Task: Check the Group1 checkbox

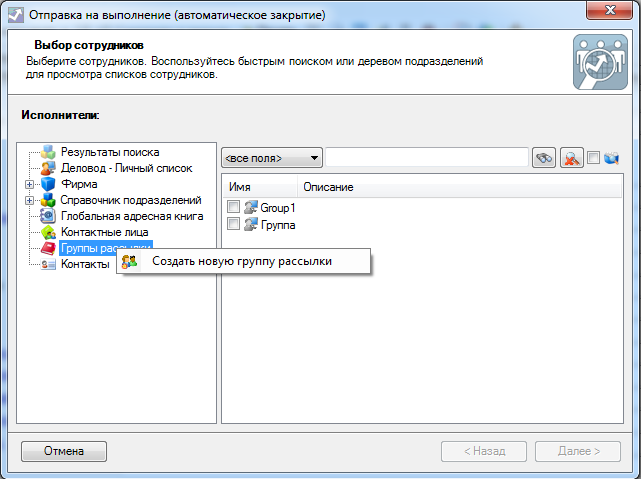Action: [233, 208]
